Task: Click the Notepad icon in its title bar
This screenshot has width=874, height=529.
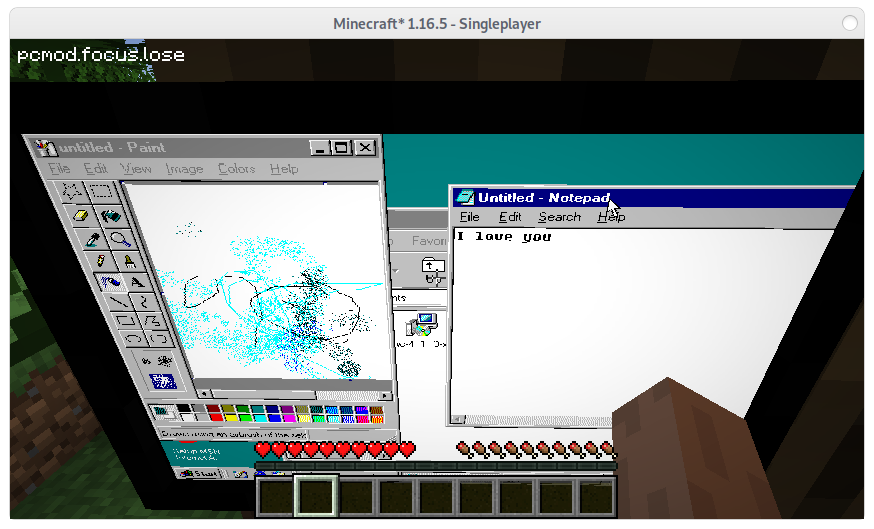Action: tap(464, 197)
